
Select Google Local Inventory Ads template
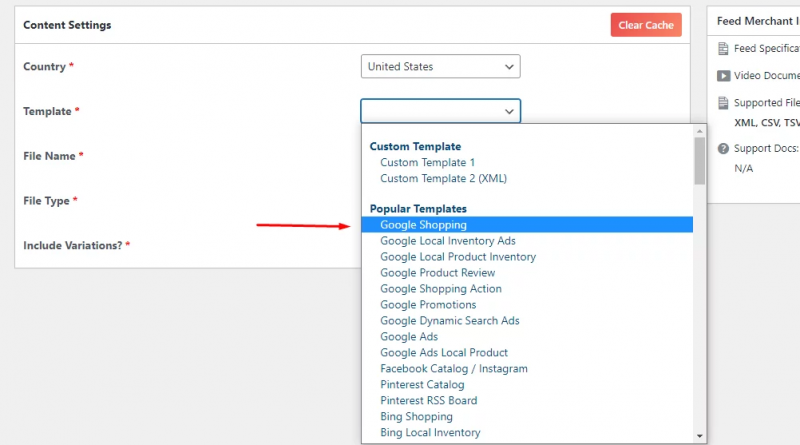[447, 241]
